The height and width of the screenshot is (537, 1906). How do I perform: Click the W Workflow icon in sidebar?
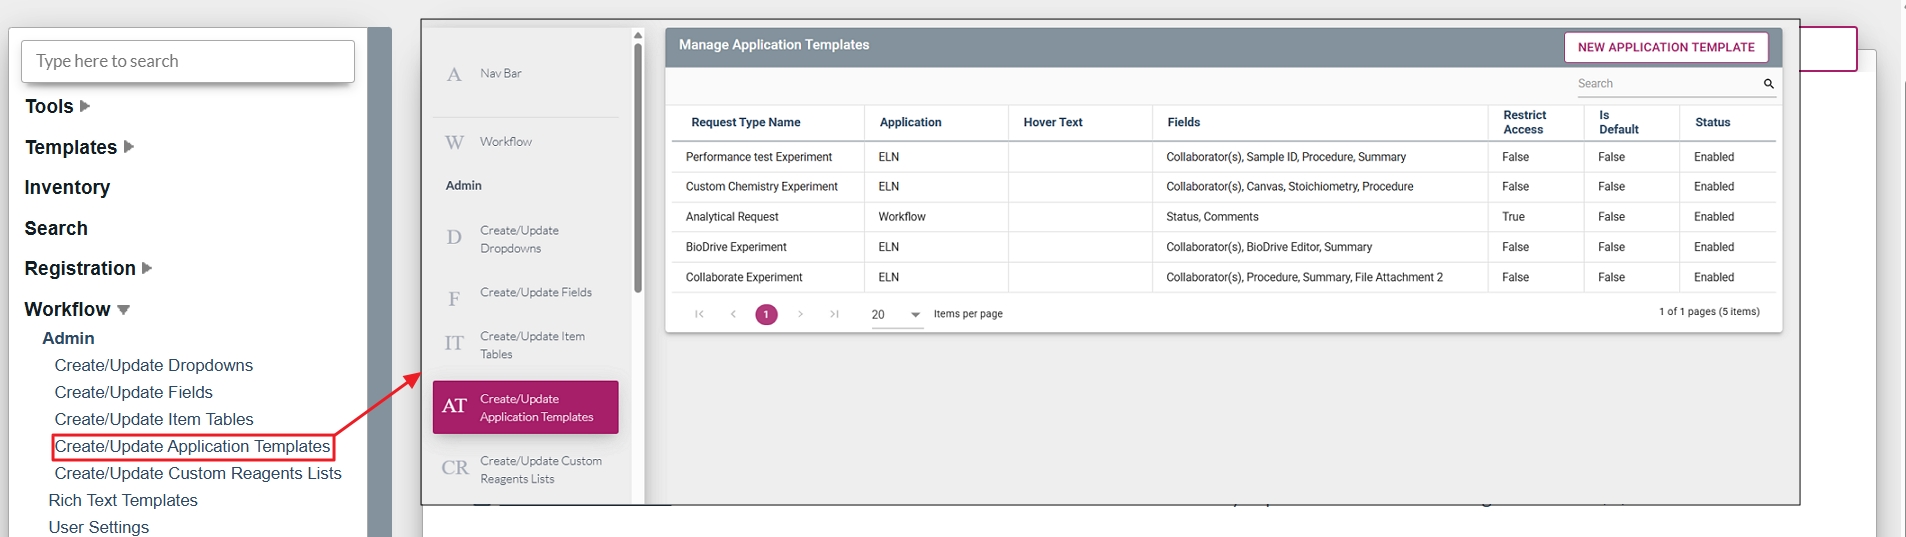pos(454,142)
